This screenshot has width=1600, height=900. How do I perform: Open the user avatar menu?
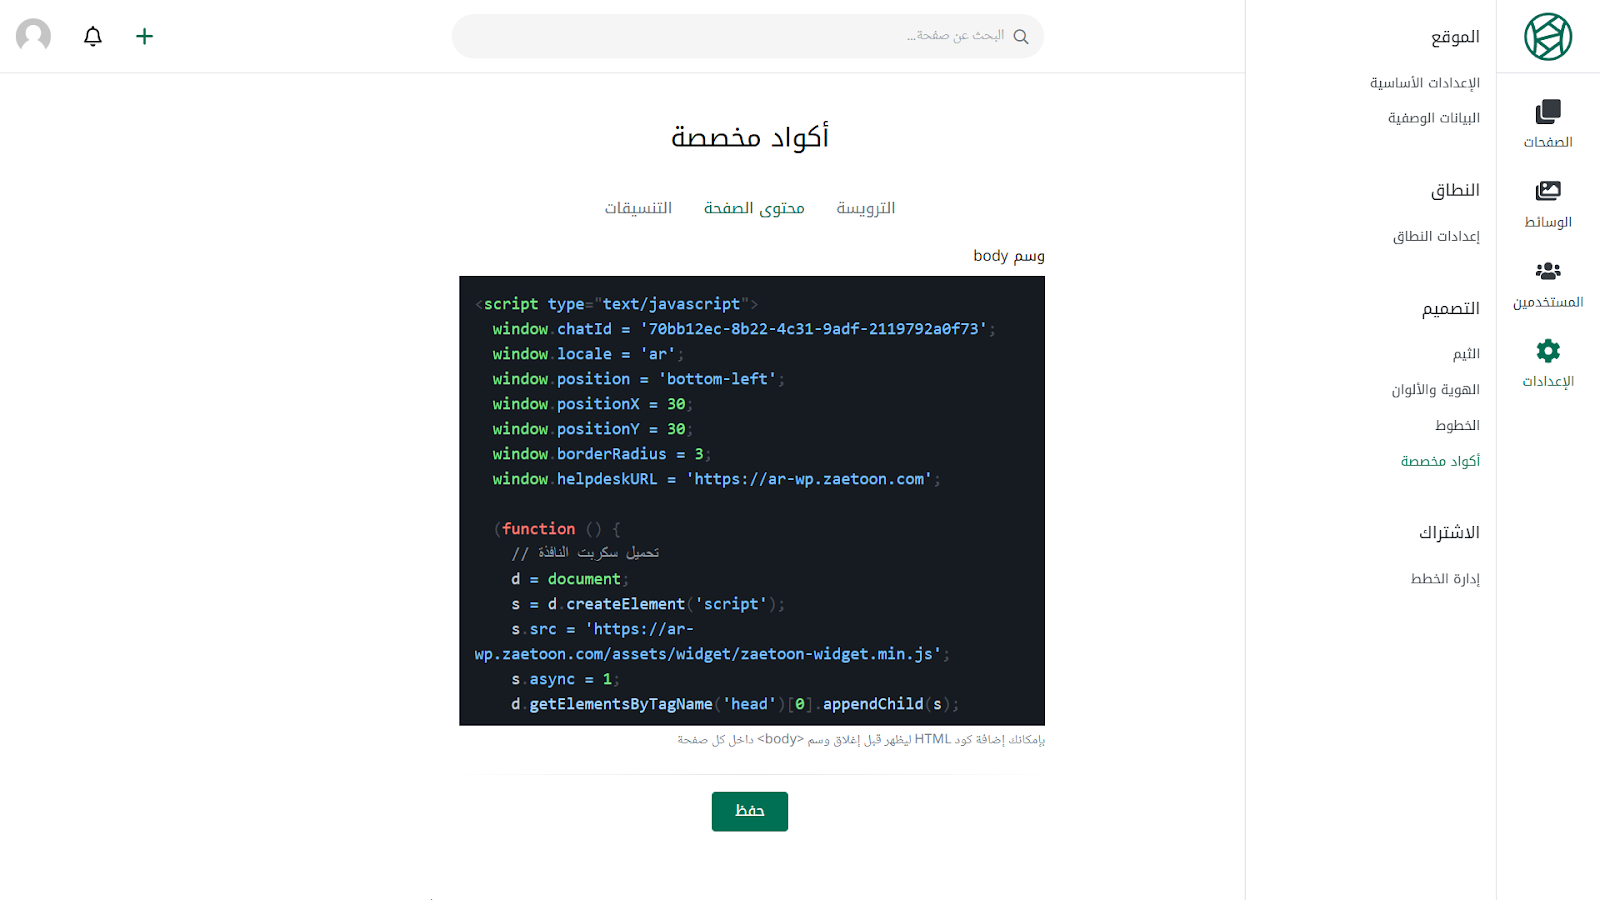33,36
